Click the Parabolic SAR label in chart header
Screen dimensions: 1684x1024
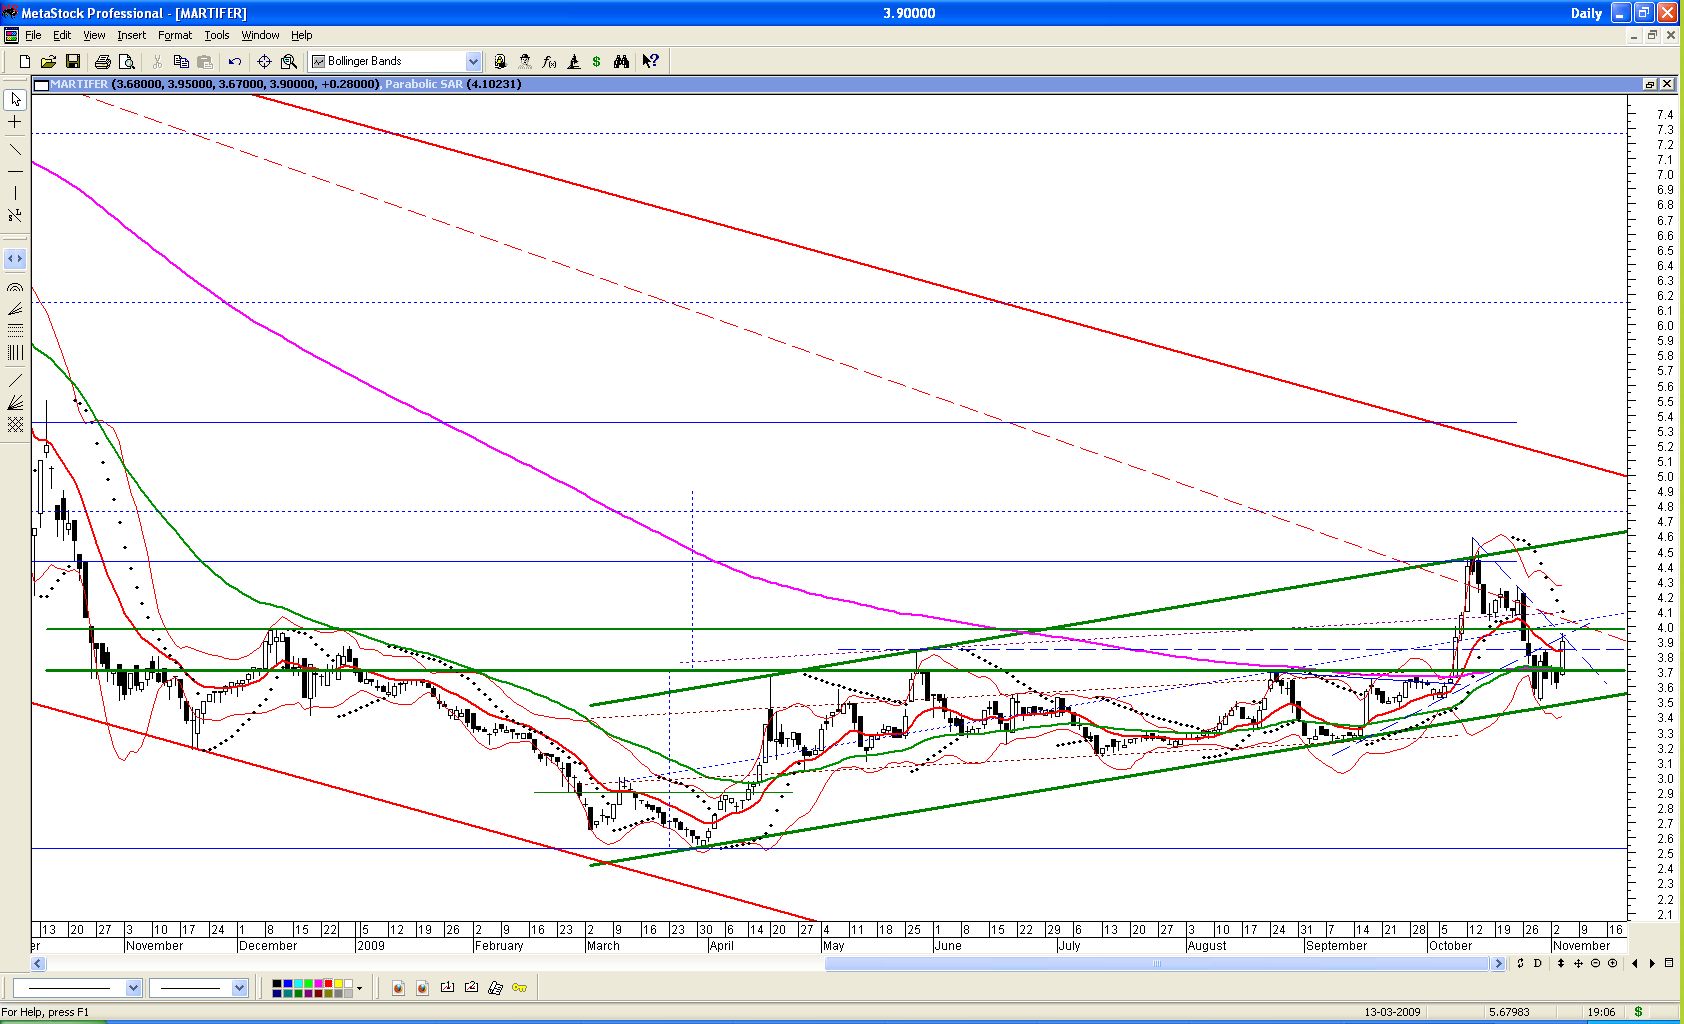tap(424, 84)
